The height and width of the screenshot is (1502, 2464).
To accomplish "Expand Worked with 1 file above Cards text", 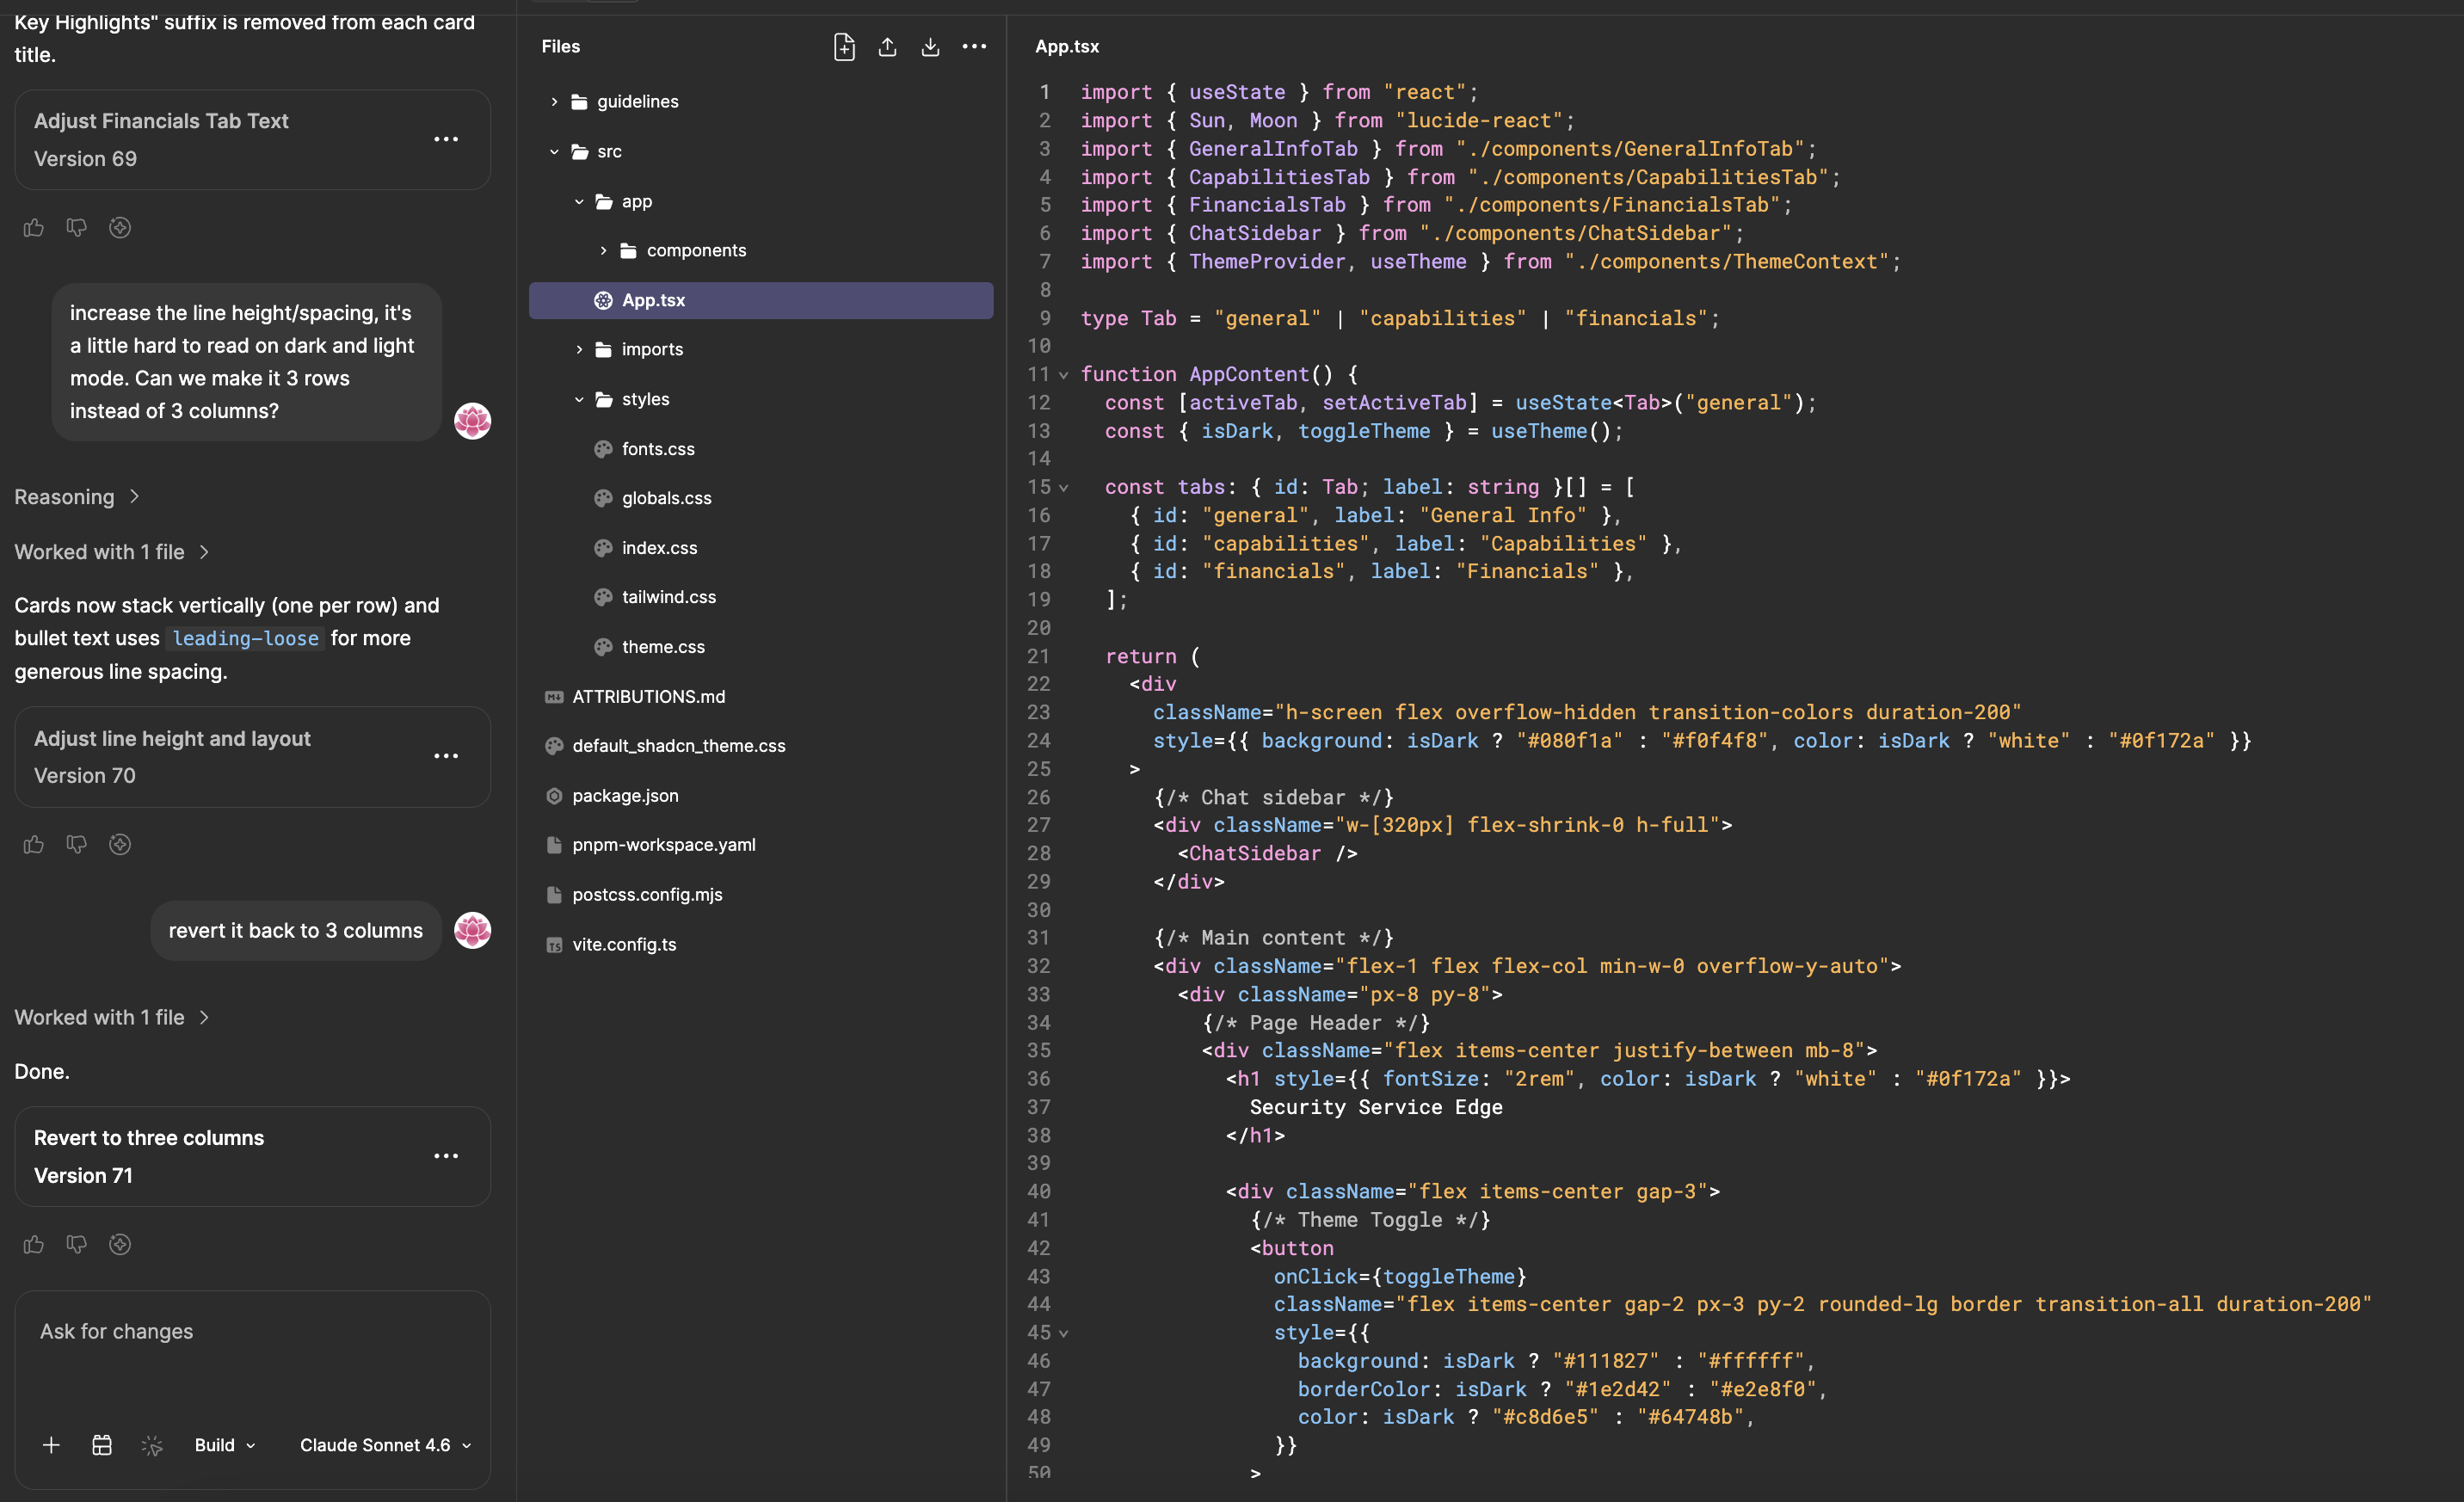I will (x=112, y=552).
